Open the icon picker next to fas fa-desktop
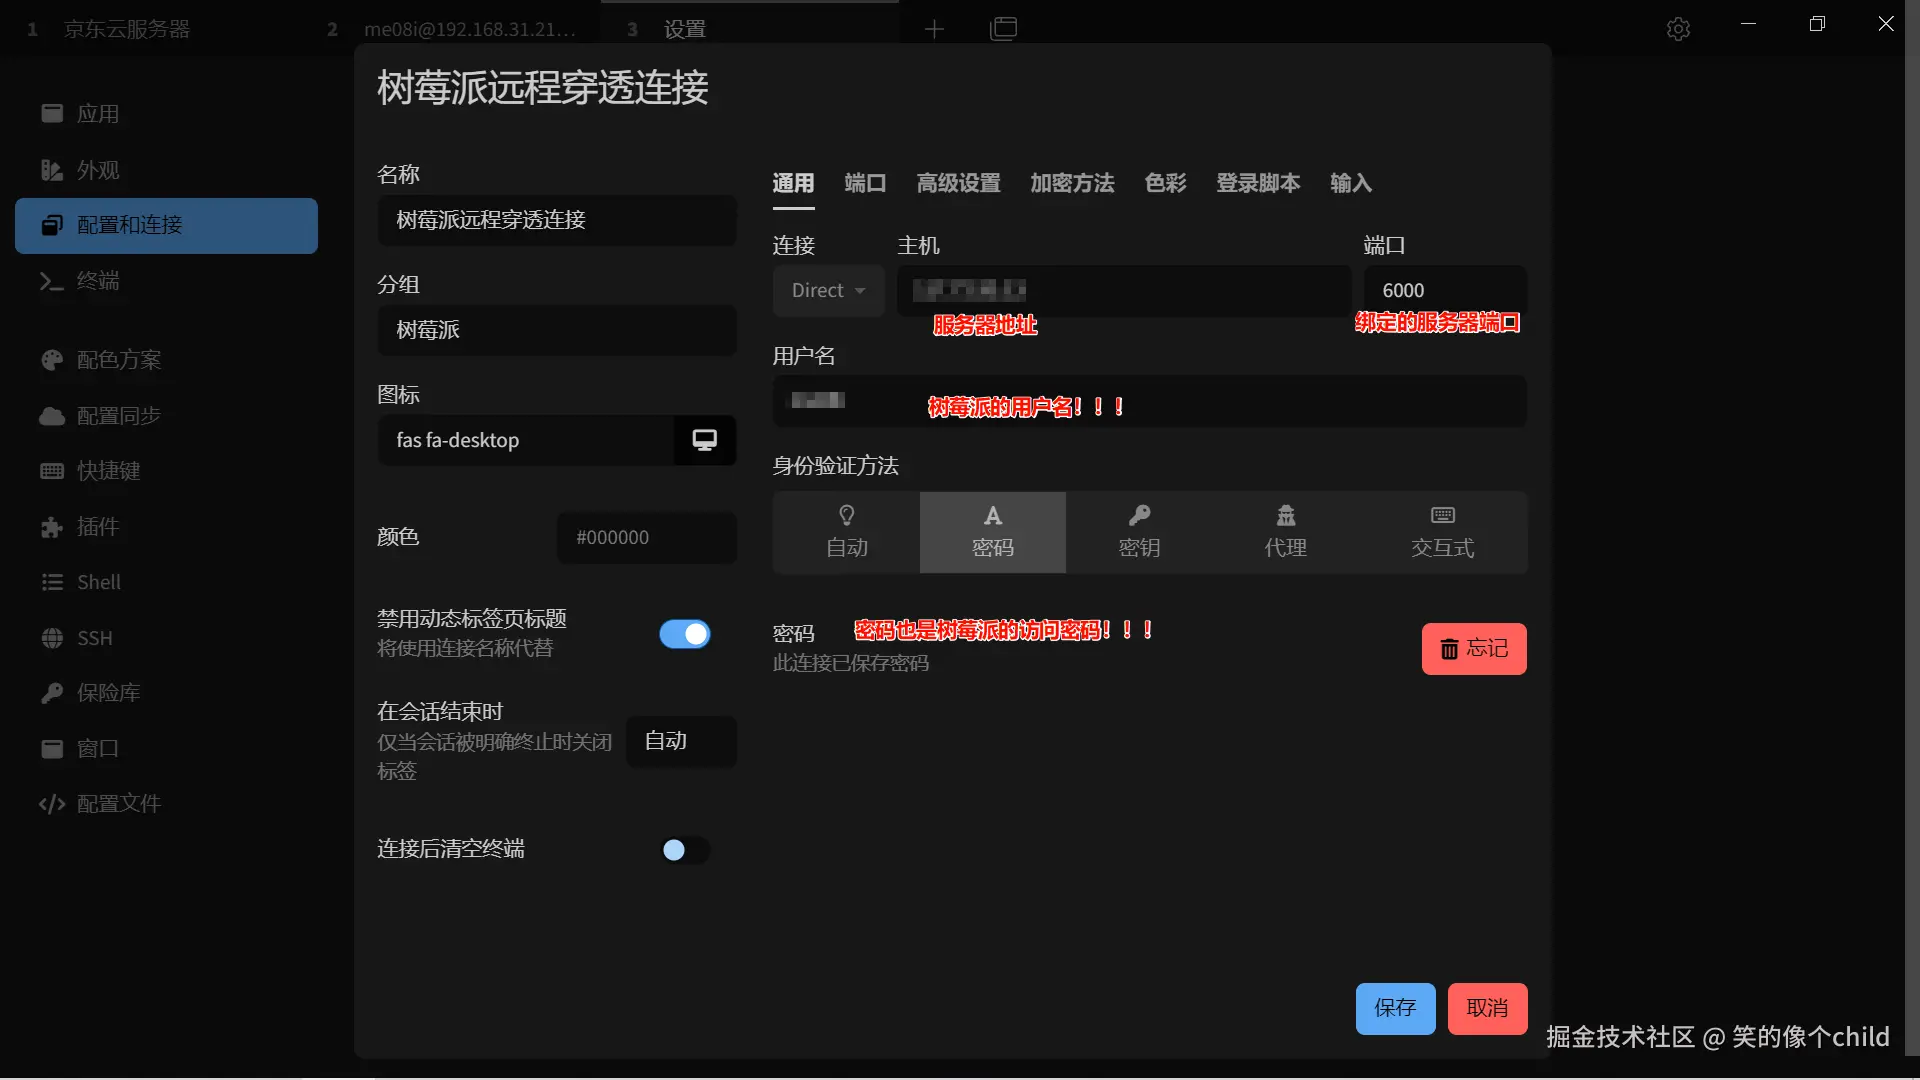Screen dimensions: 1920x1080 (704, 440)
